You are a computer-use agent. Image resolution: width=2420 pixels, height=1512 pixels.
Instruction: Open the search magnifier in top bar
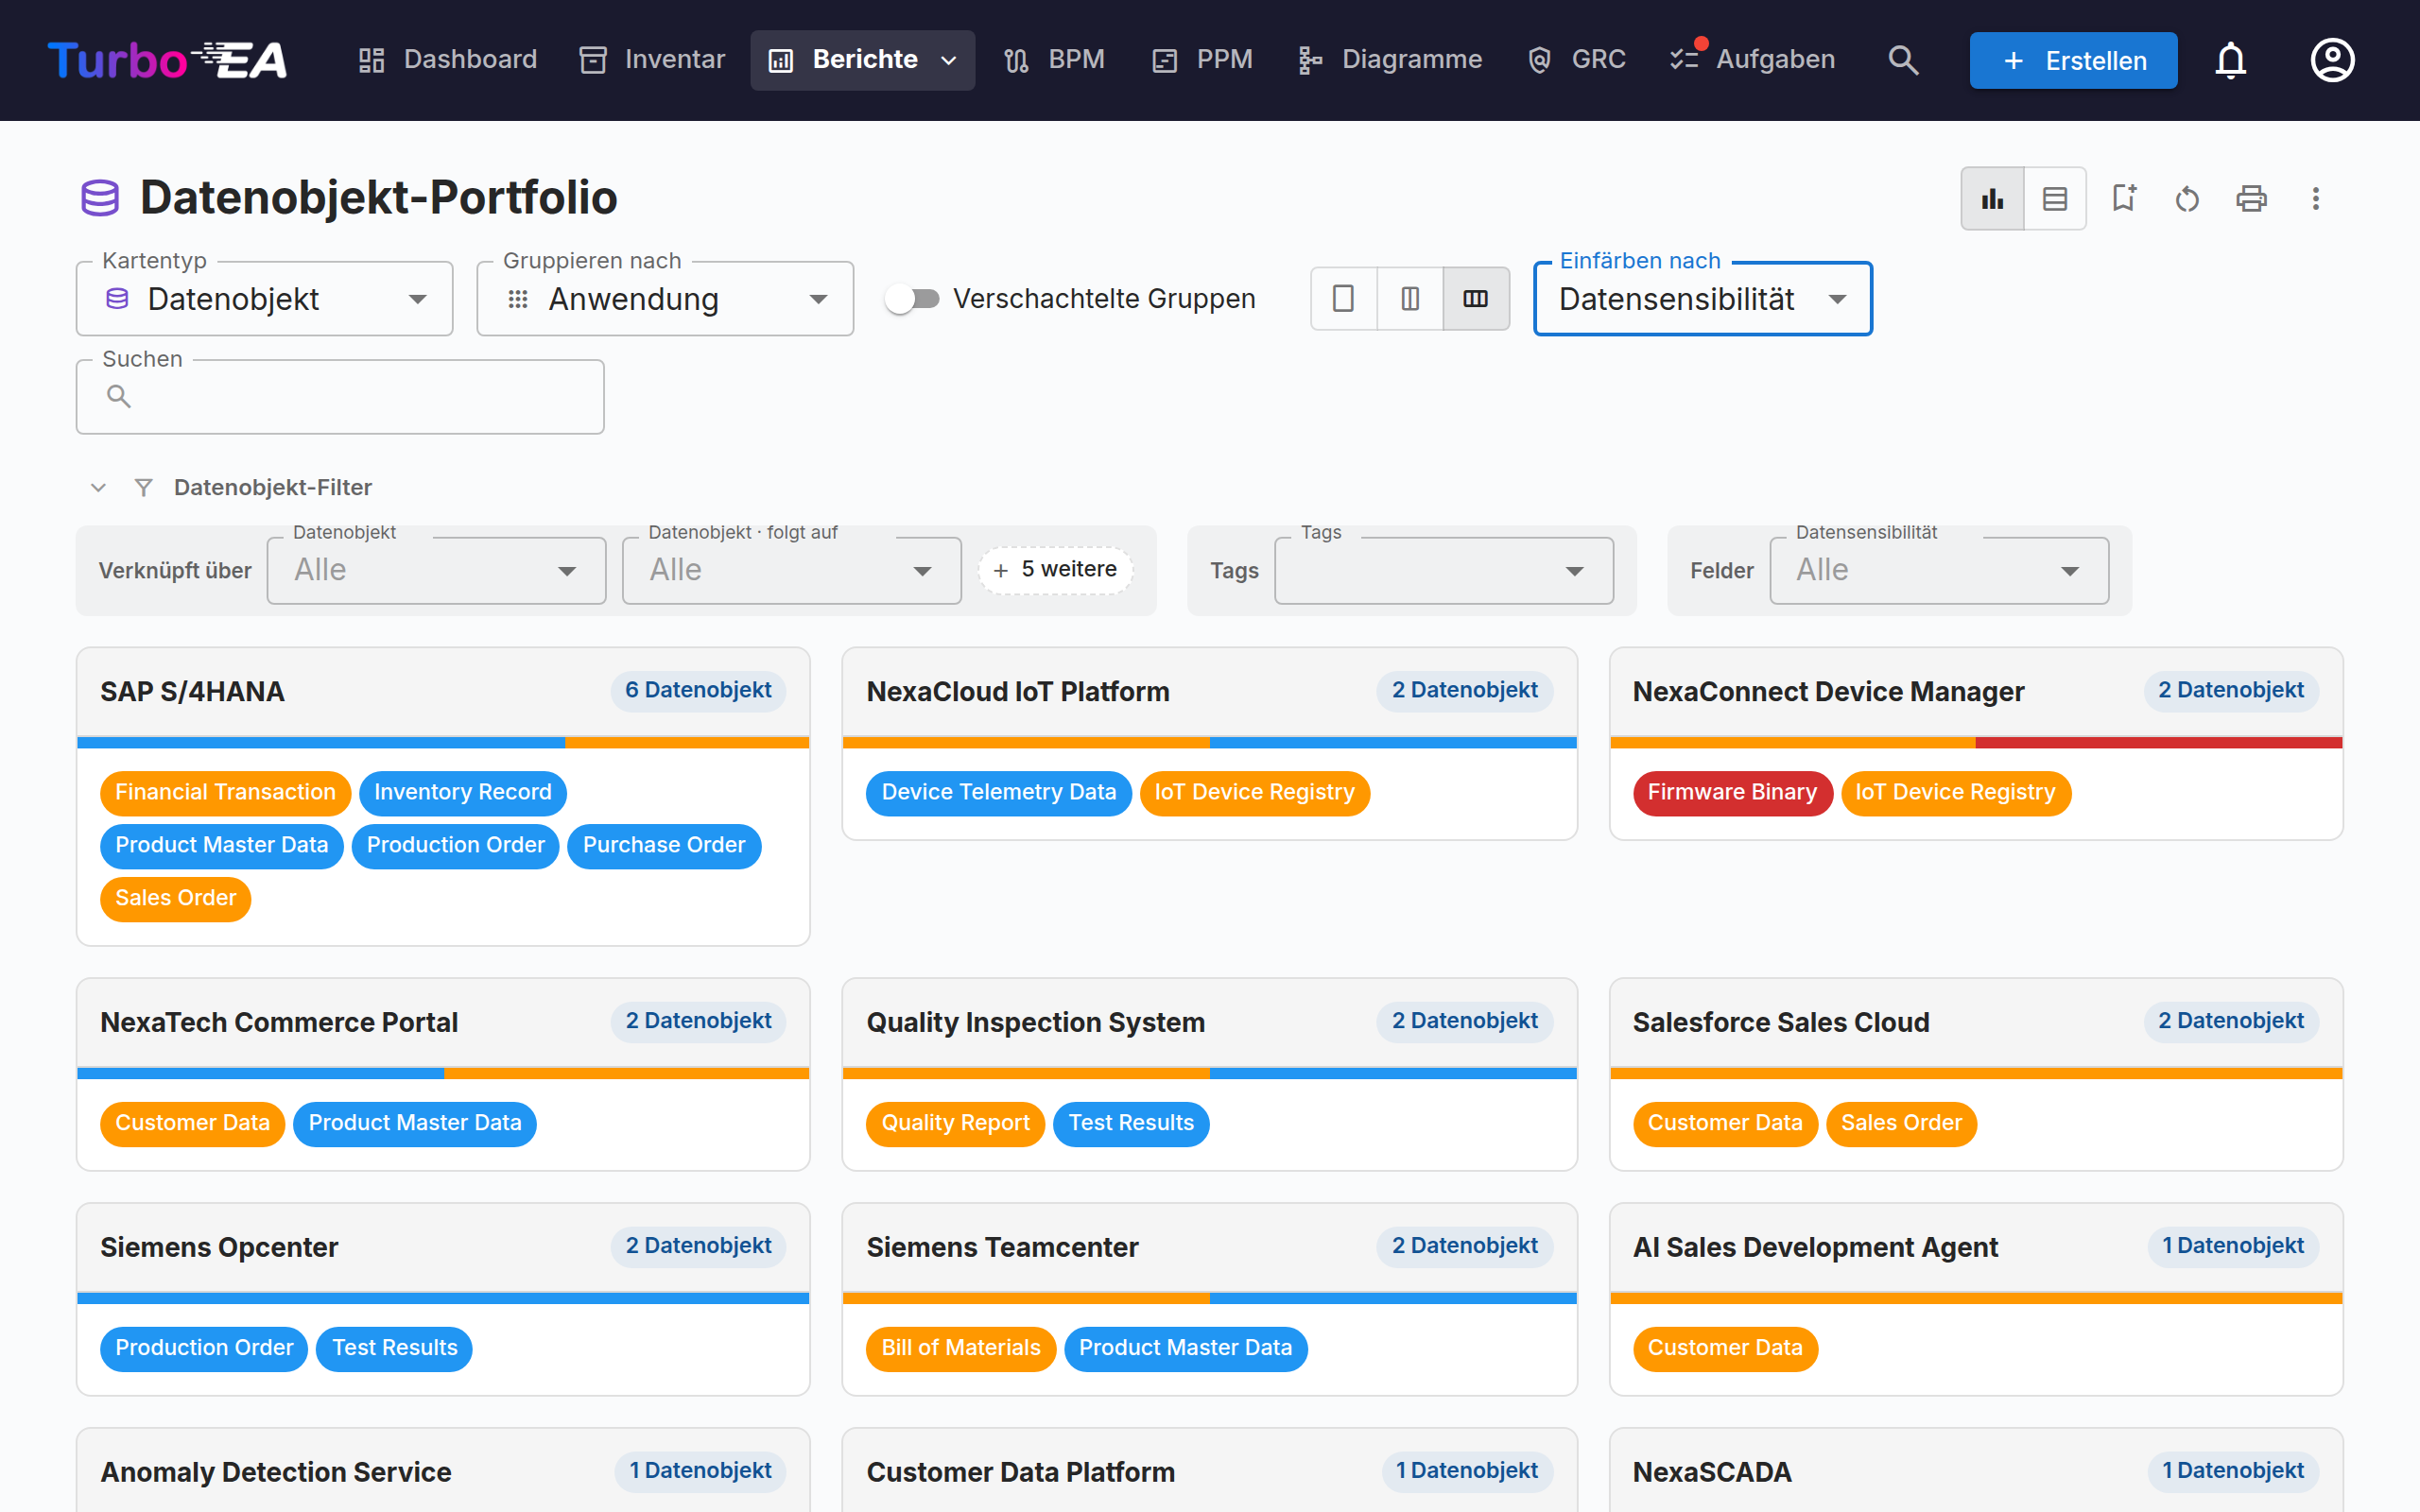click(1903, 60)
